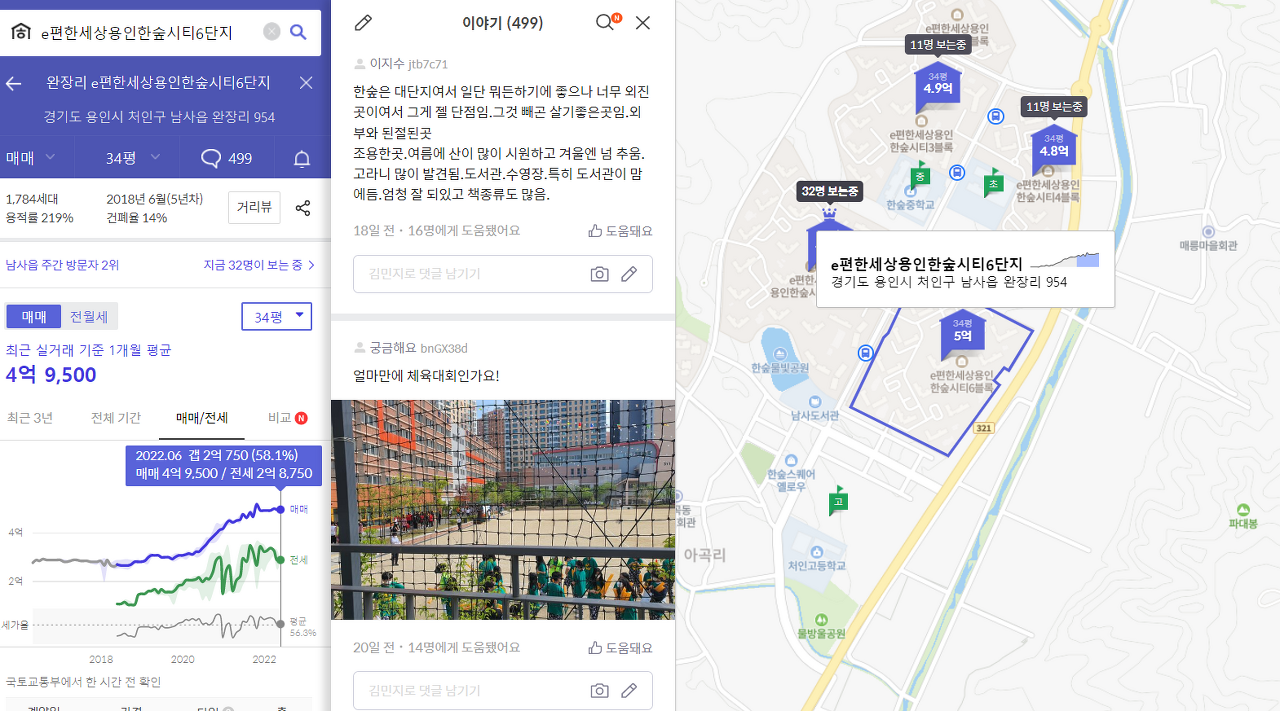Viewport: 1280px width, 711px height.
Task: Click the 처인고등학교 map label
Action: (x=817, y=565)
